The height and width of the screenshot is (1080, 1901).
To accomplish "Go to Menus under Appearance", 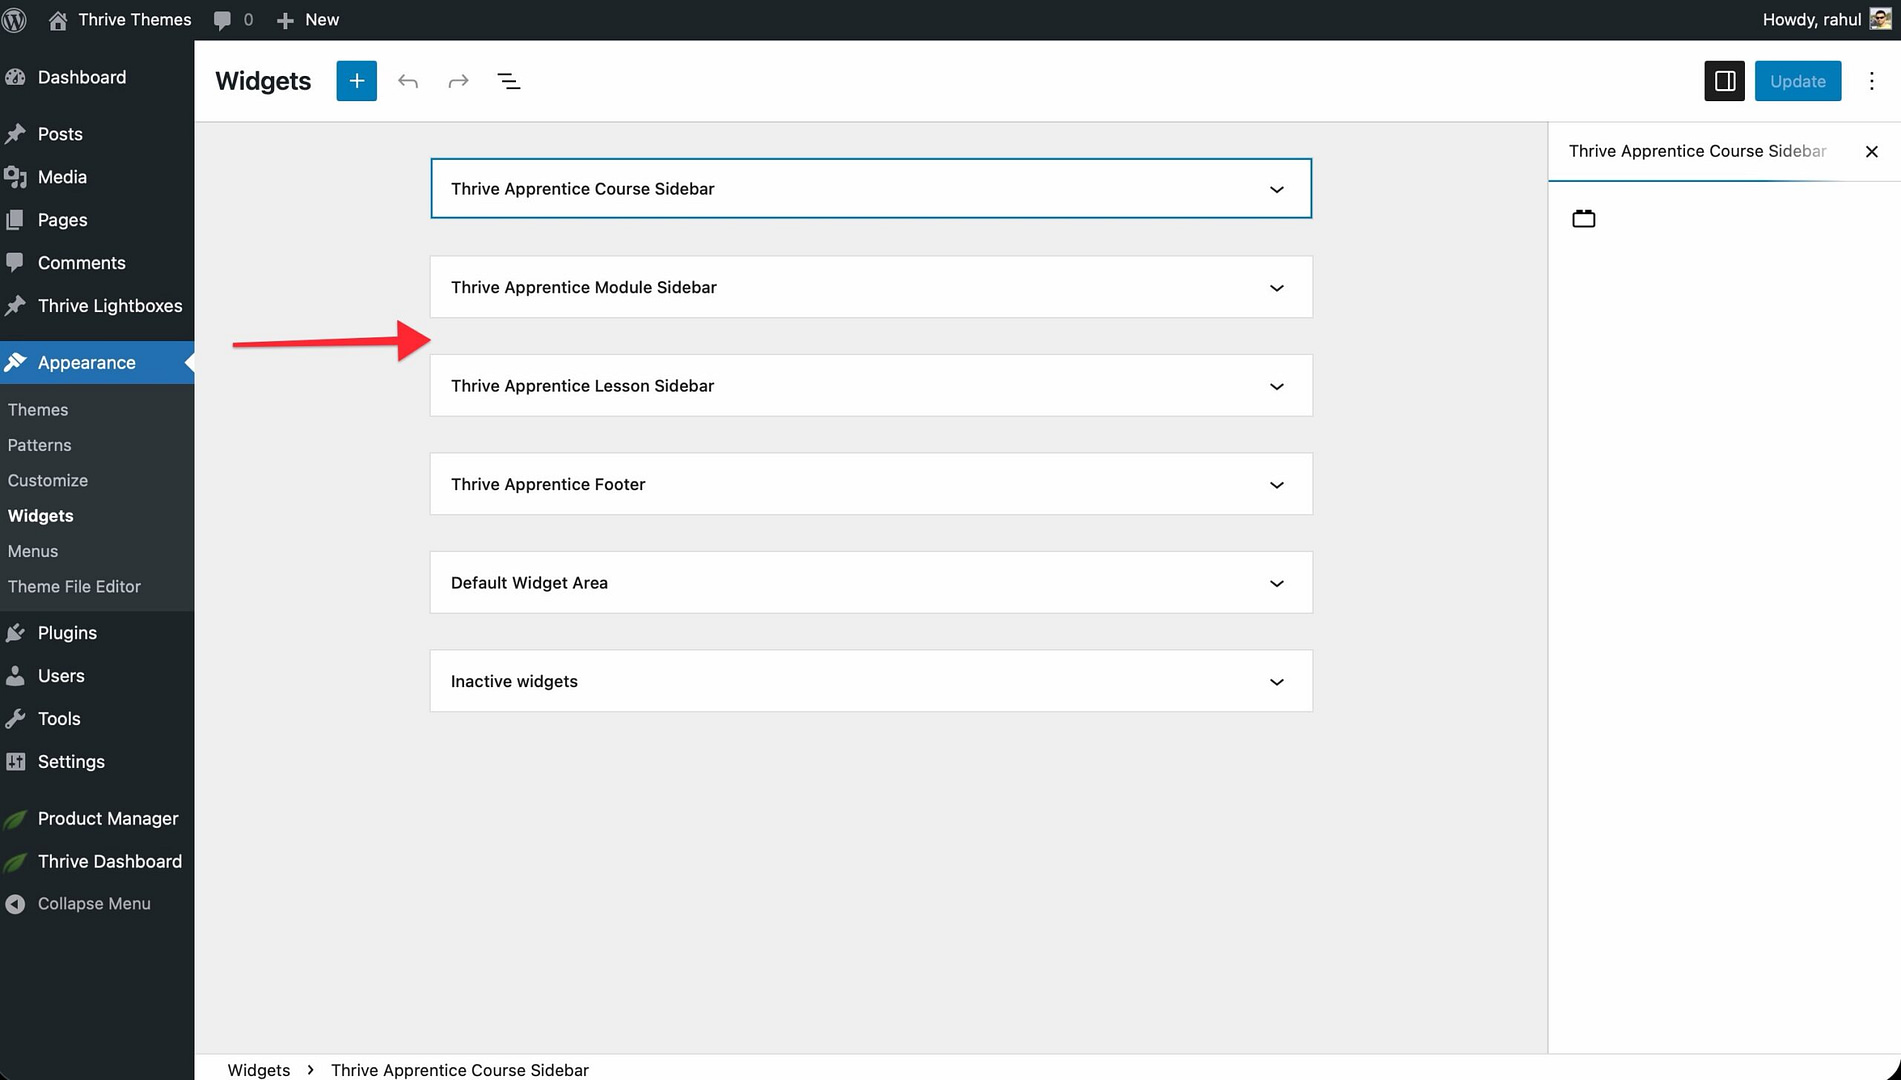I will 33,551.
